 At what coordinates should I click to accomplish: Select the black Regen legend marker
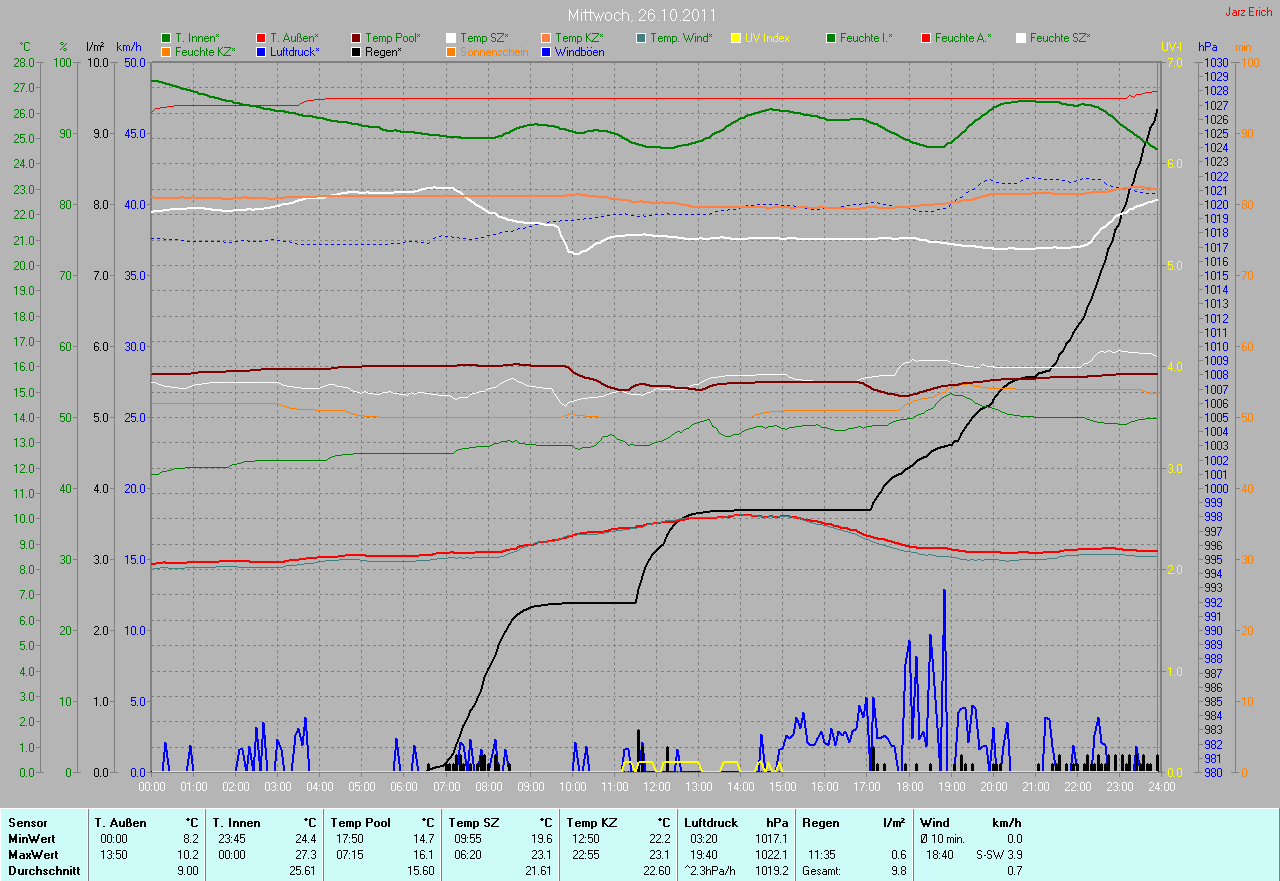point(356,51)
